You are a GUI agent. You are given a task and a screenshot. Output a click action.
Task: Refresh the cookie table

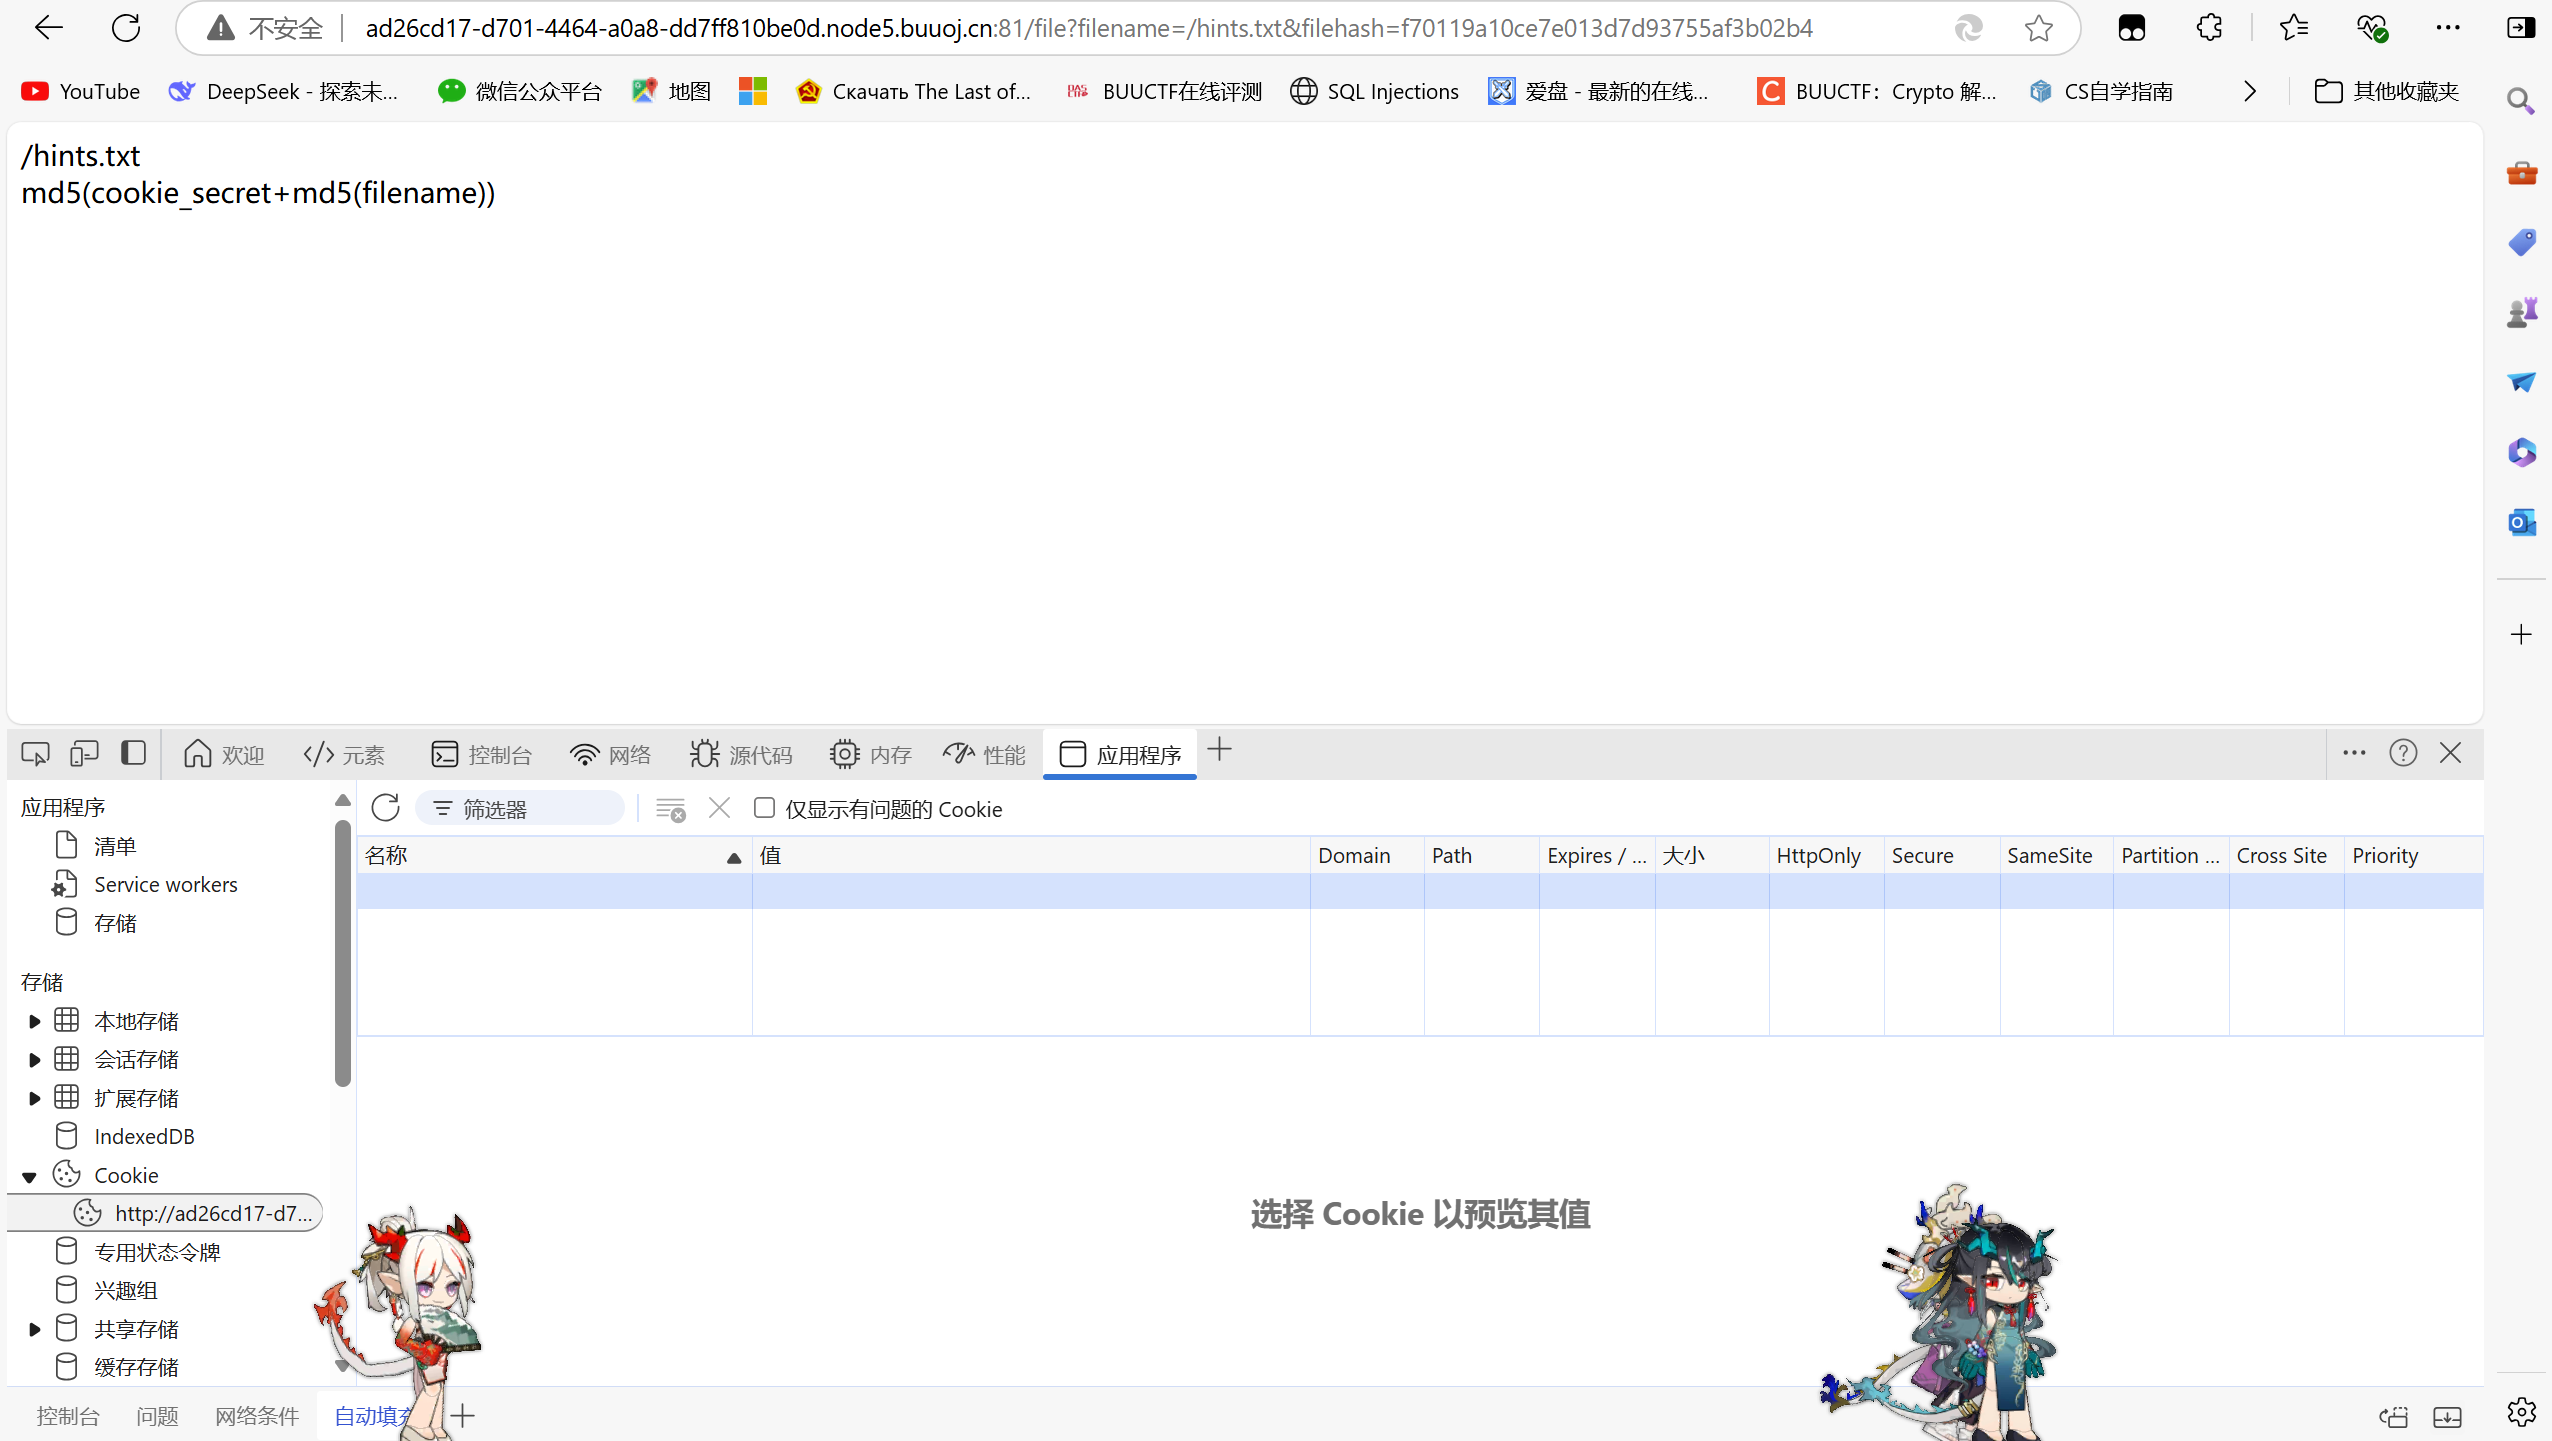tap(385, 808)
